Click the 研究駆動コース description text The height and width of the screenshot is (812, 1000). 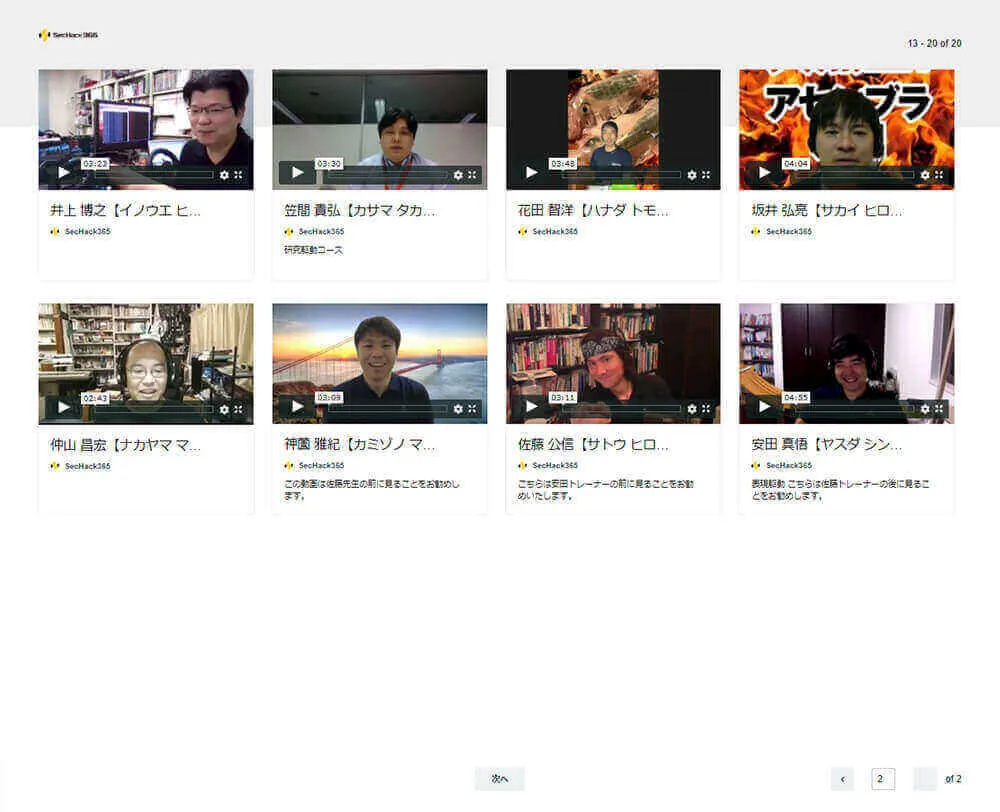[x=313, y=250]
